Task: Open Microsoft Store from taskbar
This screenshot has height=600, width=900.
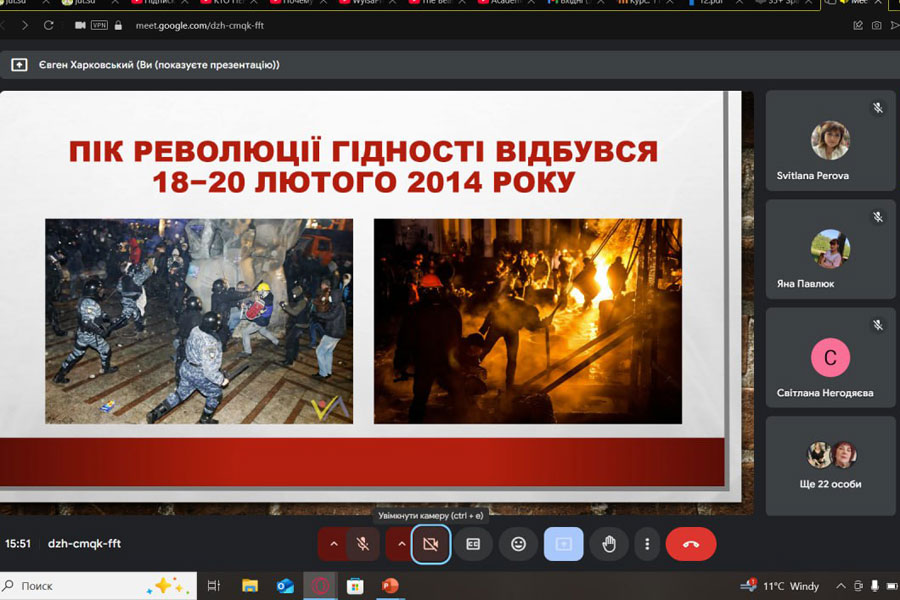Action: (x=355, y=586)
